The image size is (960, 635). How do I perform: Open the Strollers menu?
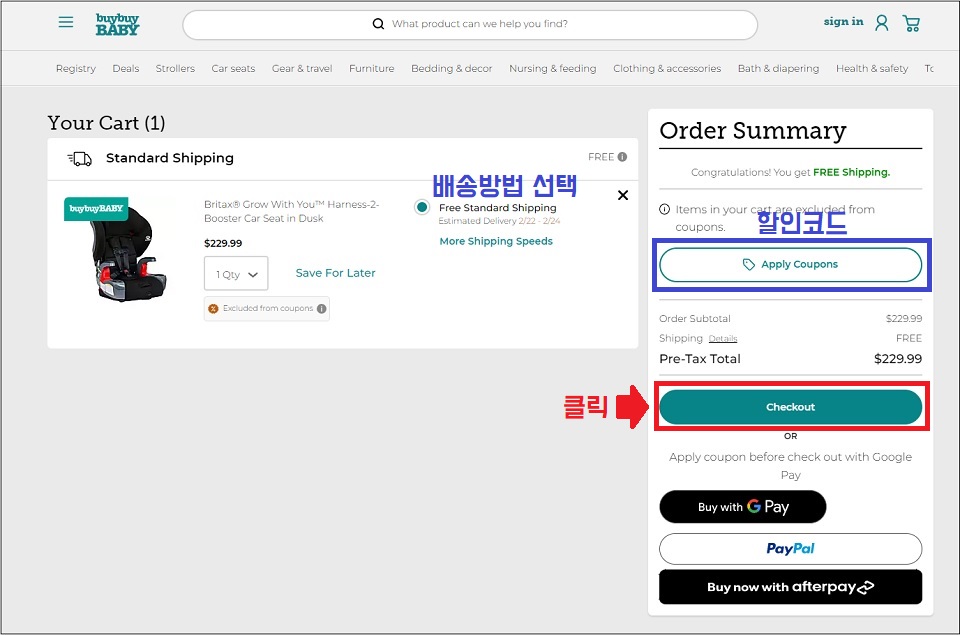(175, 69)
